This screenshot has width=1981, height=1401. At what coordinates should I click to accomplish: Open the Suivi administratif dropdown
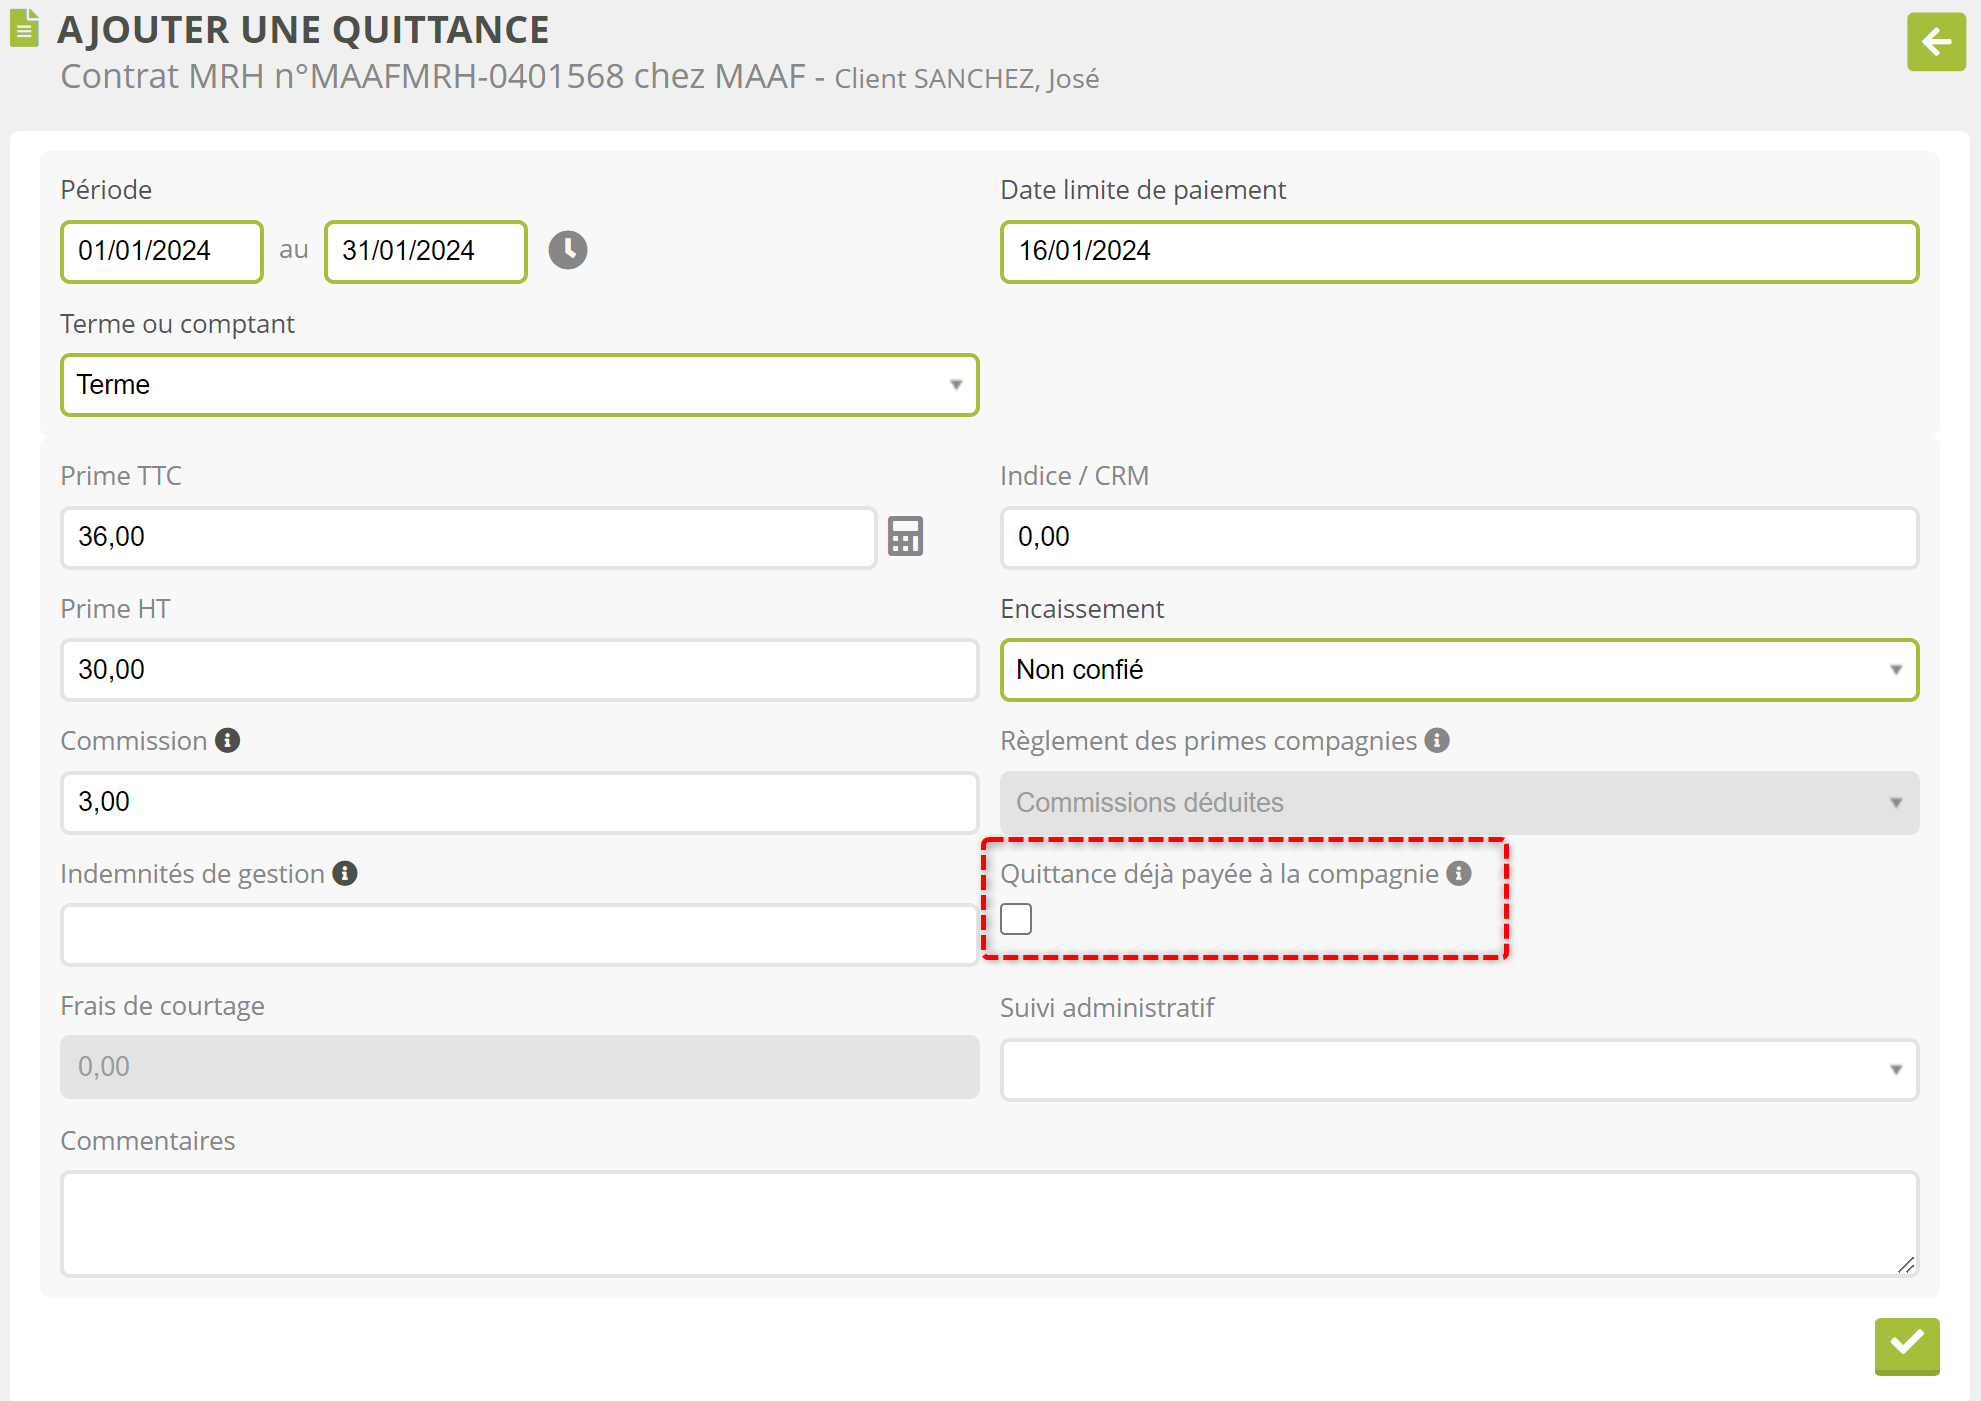tap(1458, 1070)
